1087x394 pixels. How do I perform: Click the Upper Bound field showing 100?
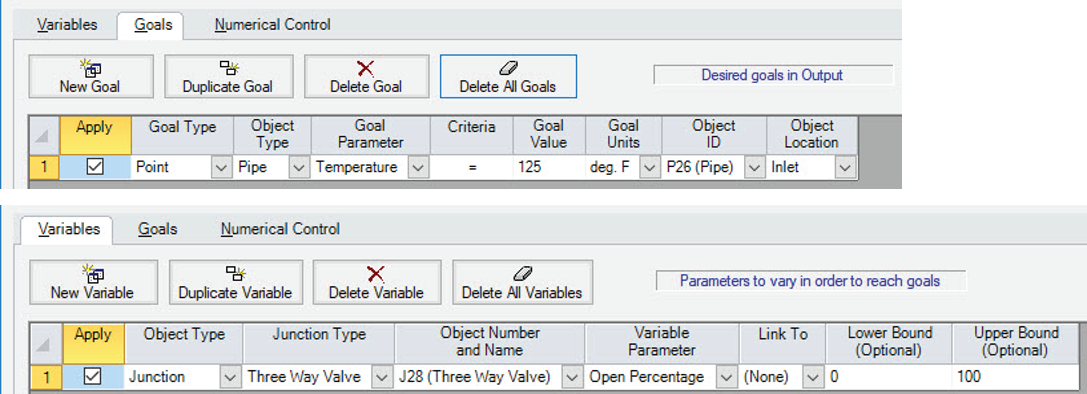(x=1019, y=377)
